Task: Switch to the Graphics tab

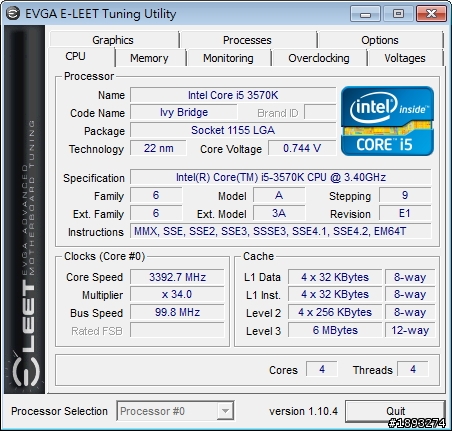Action: pyautogui.click(x=113, y=40)
